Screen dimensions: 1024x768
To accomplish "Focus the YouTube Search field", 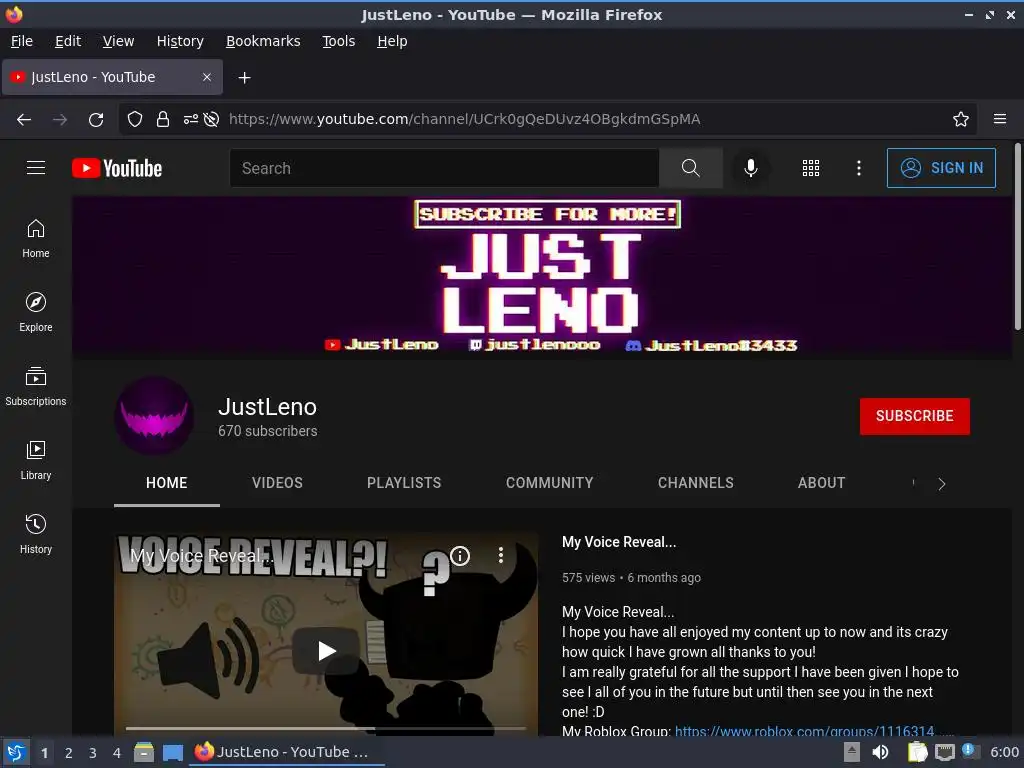I will point(444,168).
